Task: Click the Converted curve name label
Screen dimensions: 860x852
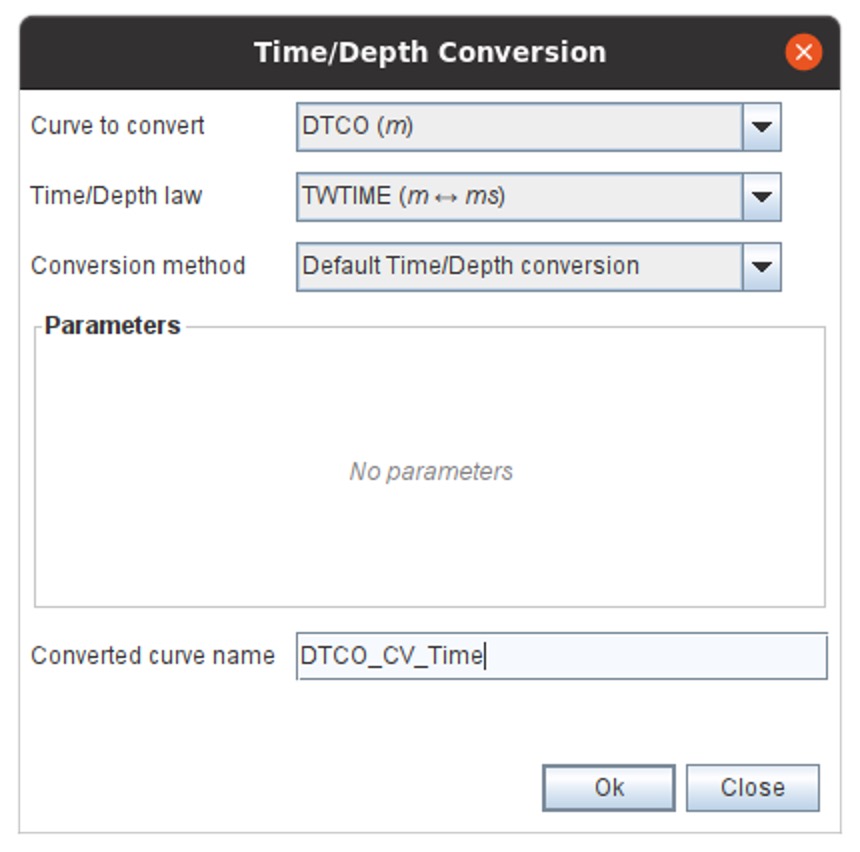Action: [x=152, y=656]
